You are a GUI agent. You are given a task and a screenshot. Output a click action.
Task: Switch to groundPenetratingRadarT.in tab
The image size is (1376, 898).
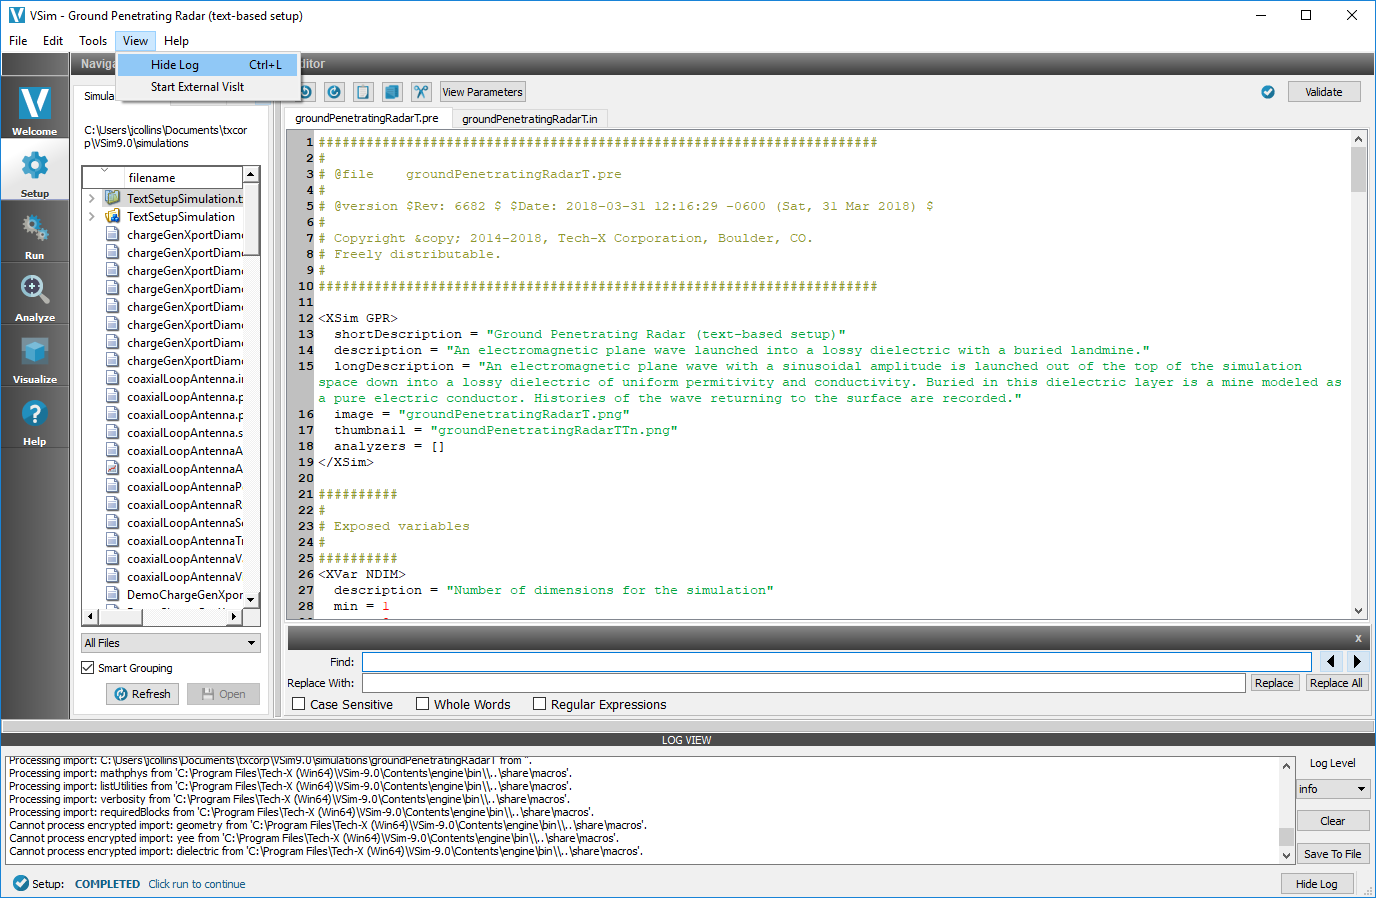click(x=529, y=119)
